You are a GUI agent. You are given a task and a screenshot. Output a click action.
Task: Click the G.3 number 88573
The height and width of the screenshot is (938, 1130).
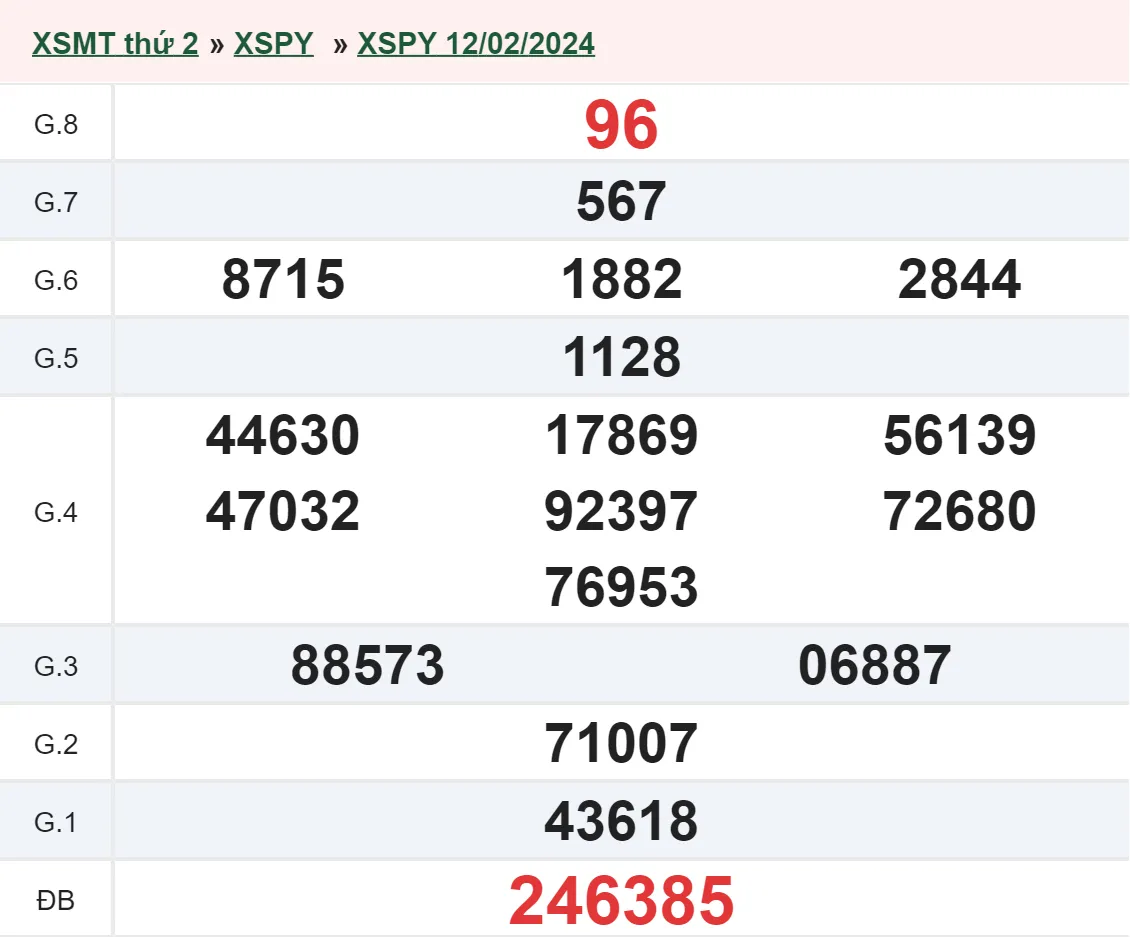[x=368, y=665]
